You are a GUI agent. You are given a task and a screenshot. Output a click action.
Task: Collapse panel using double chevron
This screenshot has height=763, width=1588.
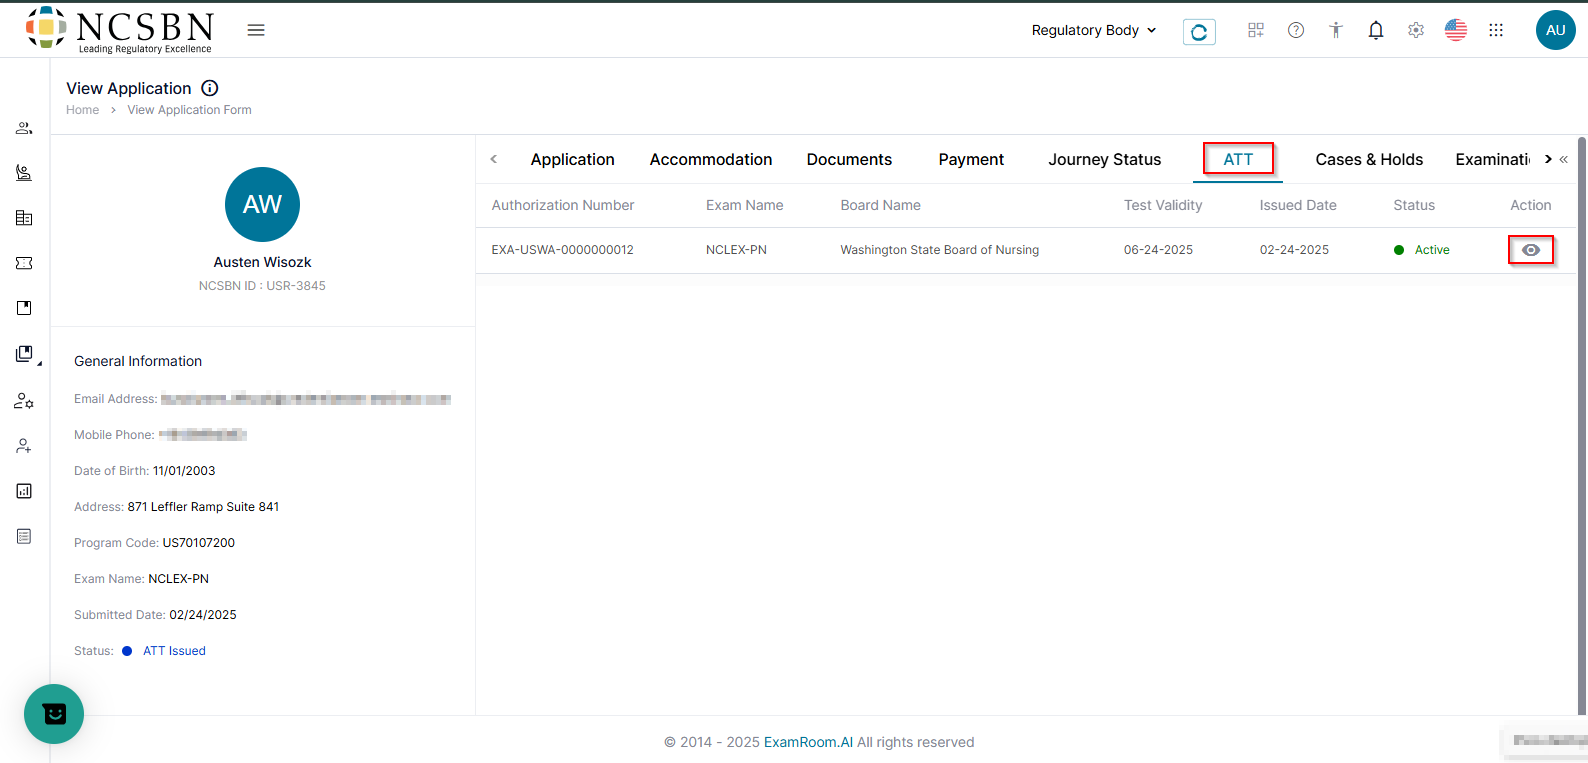pos(1564,159)
